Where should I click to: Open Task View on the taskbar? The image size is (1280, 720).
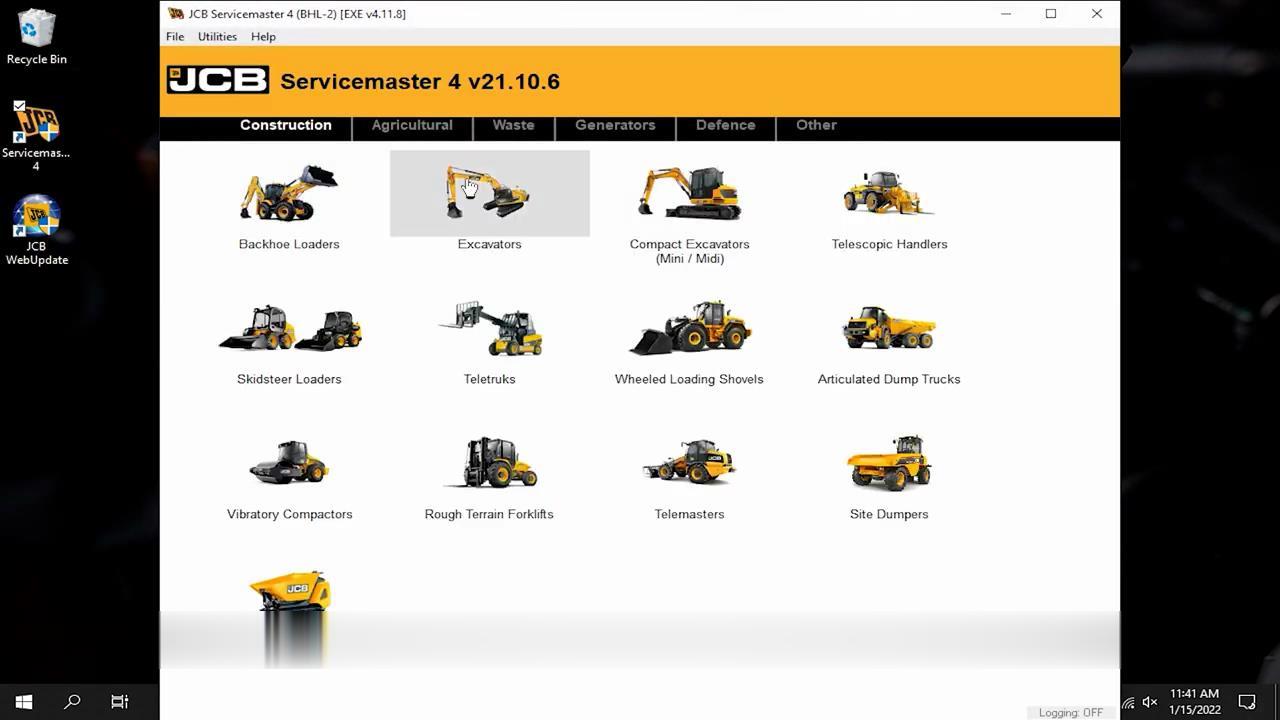(x=120, y=702)
